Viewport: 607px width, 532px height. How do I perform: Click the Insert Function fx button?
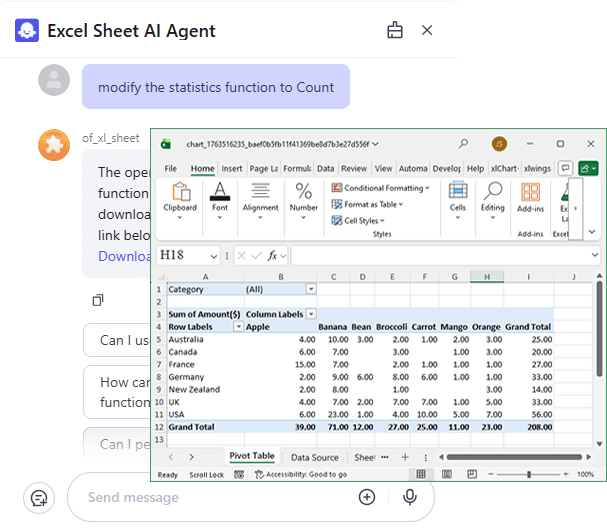(272, 256)
